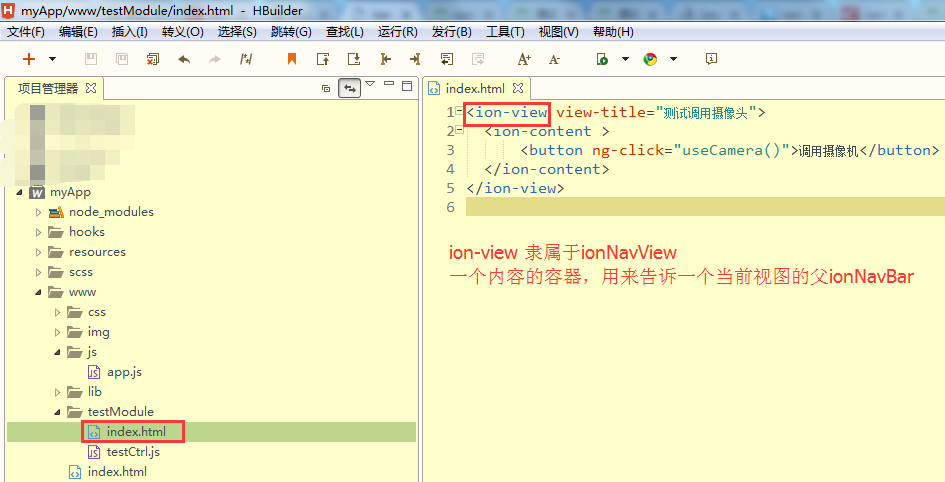This screenshot has height=482, width=945.
Task: Expand the lib folder
Action: point(57,392)
